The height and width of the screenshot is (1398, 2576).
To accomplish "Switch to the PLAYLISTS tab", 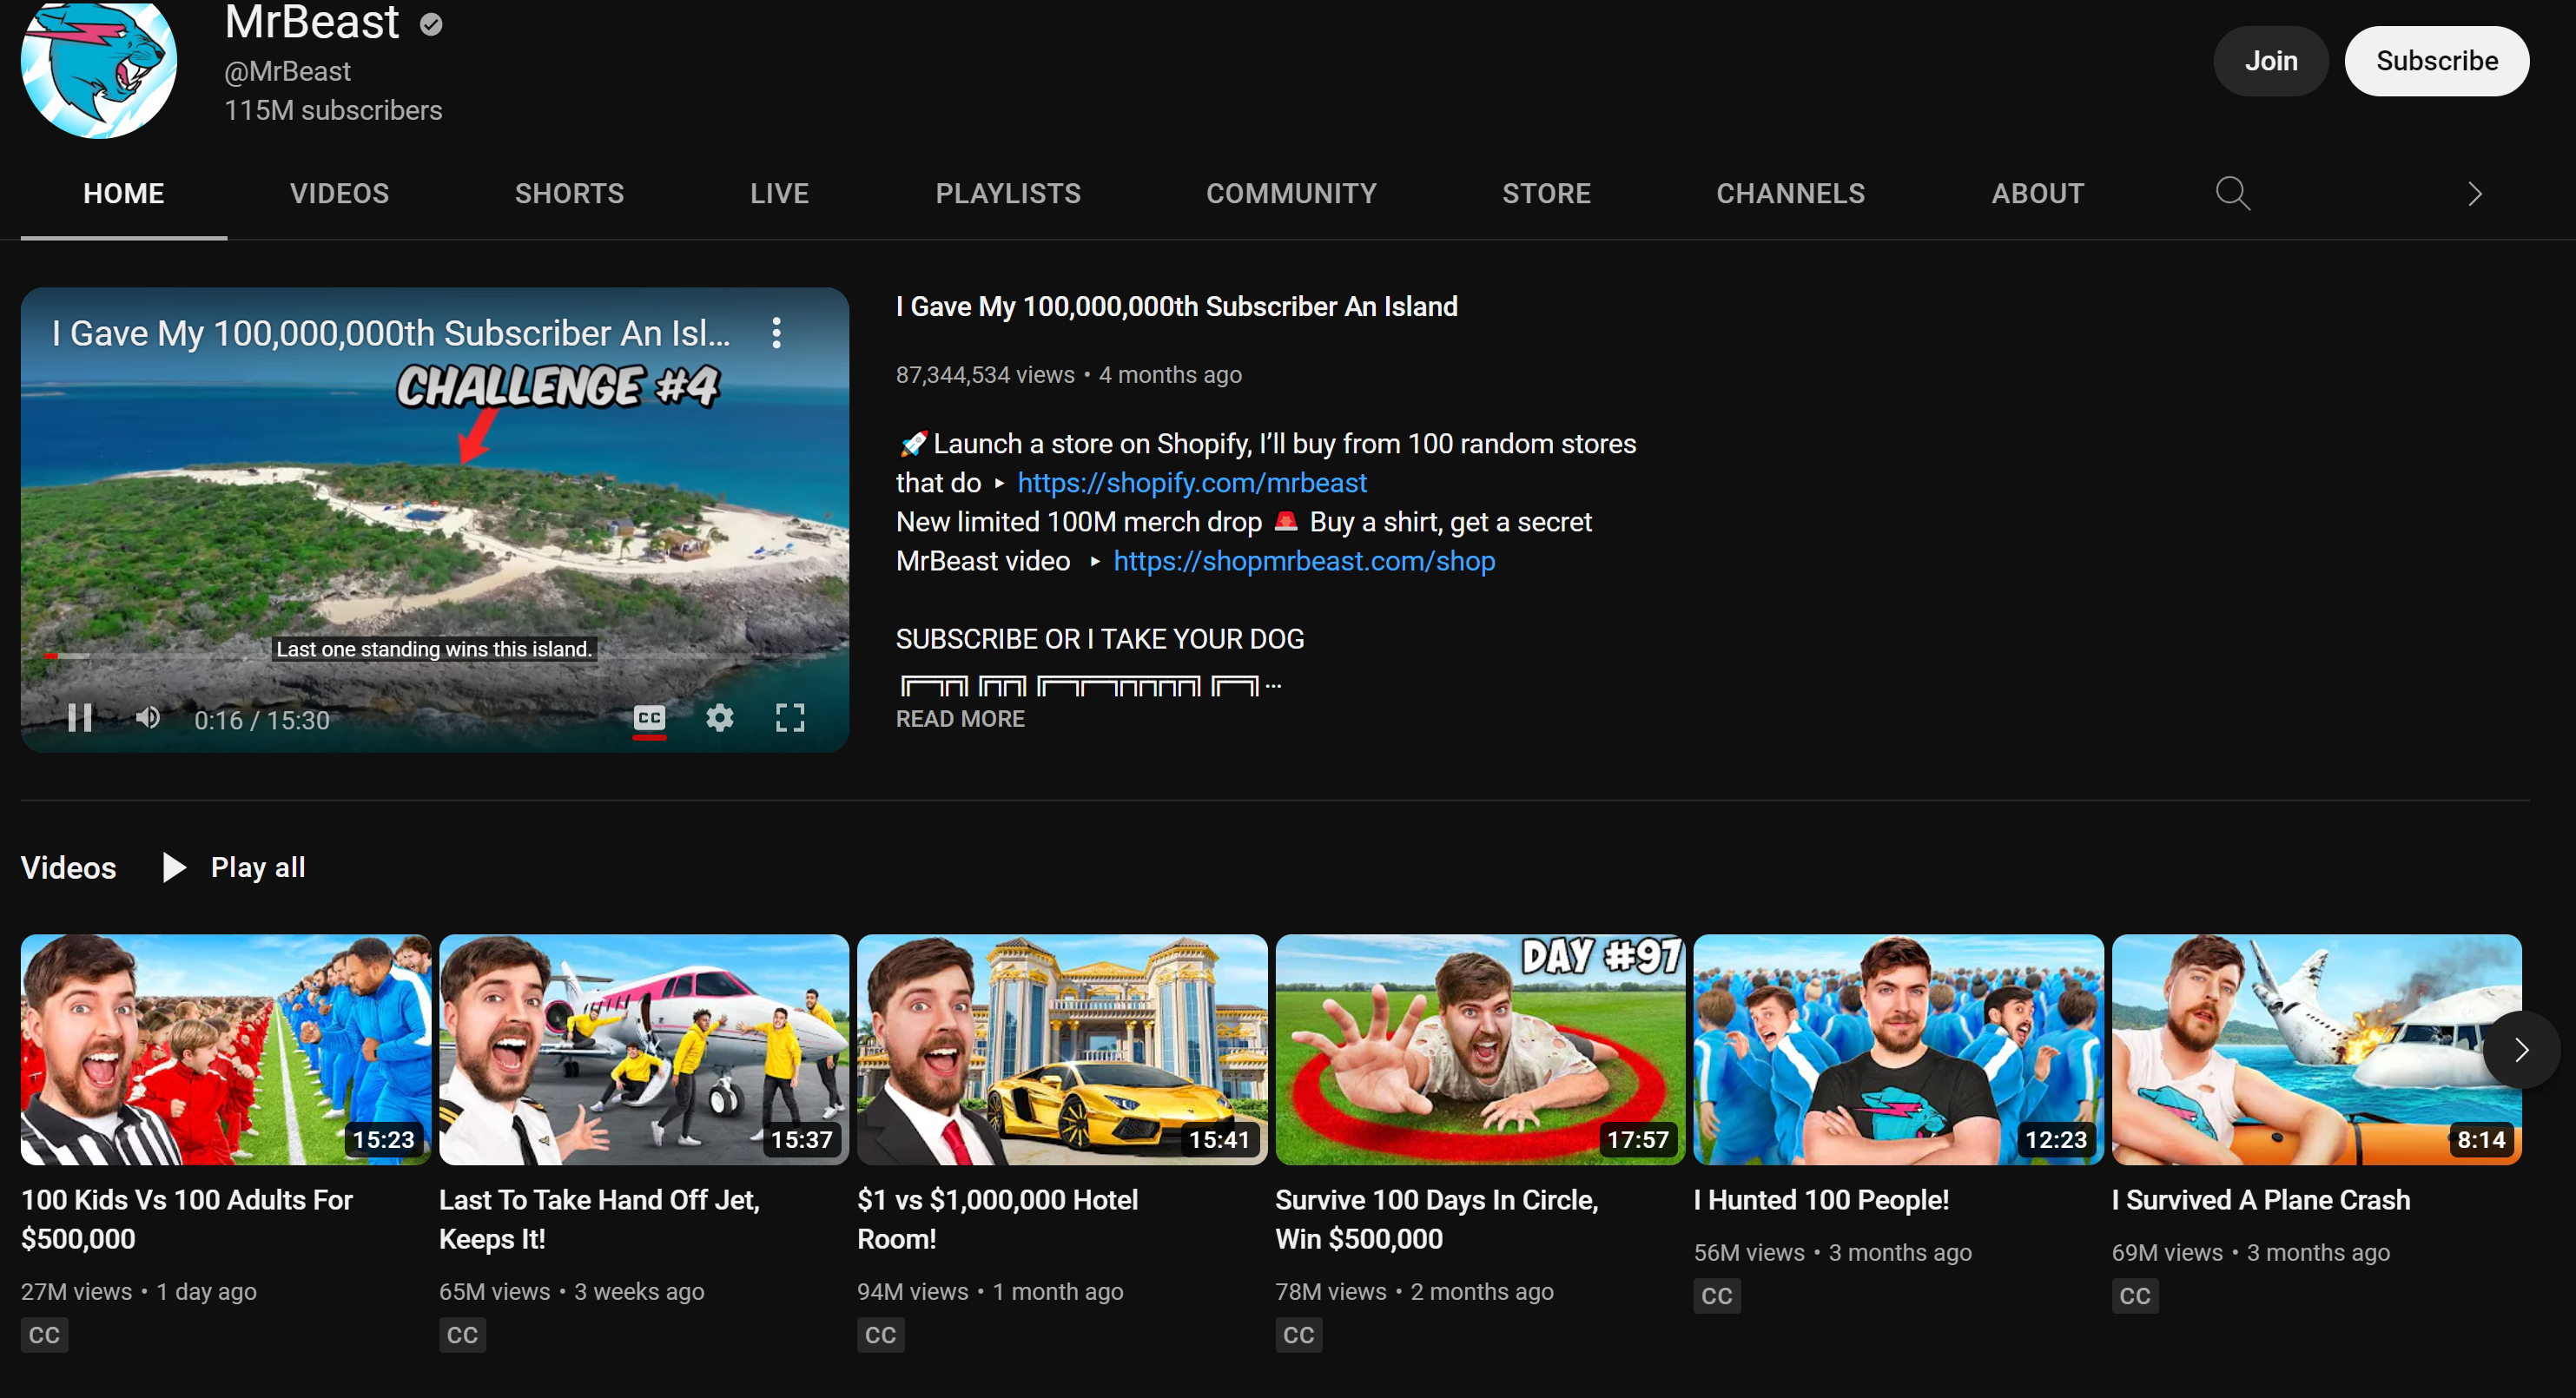I will pos(1008,194).
